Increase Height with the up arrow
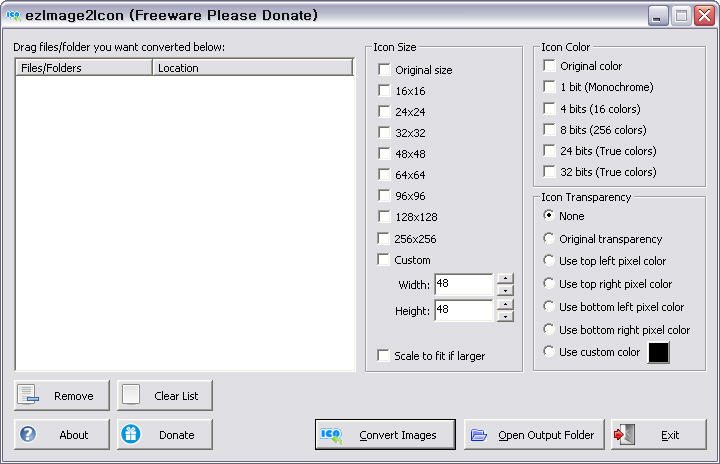This screenshot has height=464, width=720. coord(505,305)
